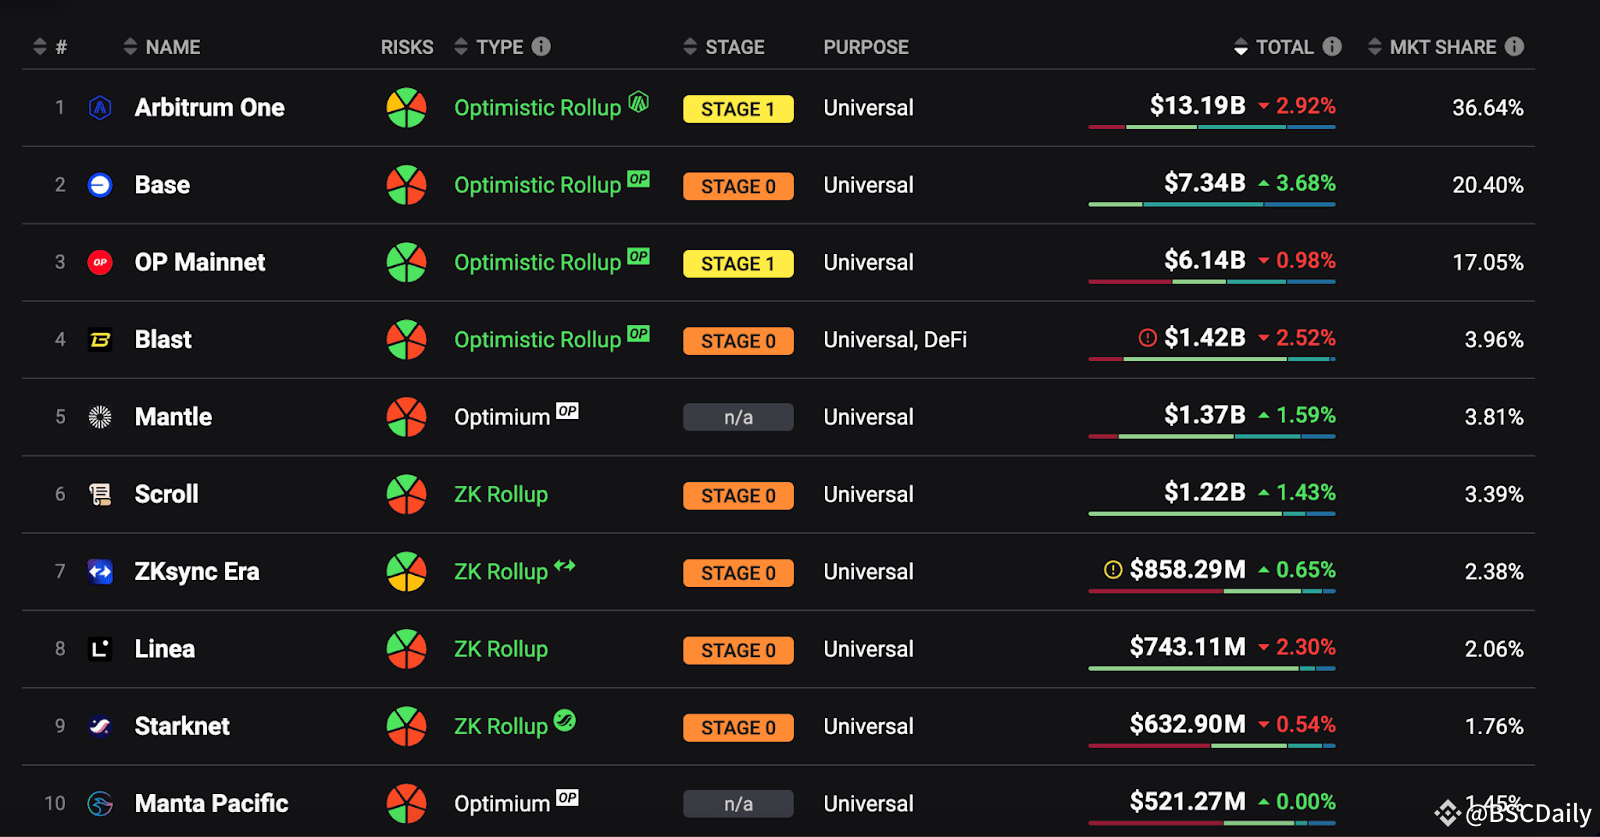The width and height of the screenshot is (1600, 837).
Task: Sort the list by STAGE column
Action: tap(734, 47)
